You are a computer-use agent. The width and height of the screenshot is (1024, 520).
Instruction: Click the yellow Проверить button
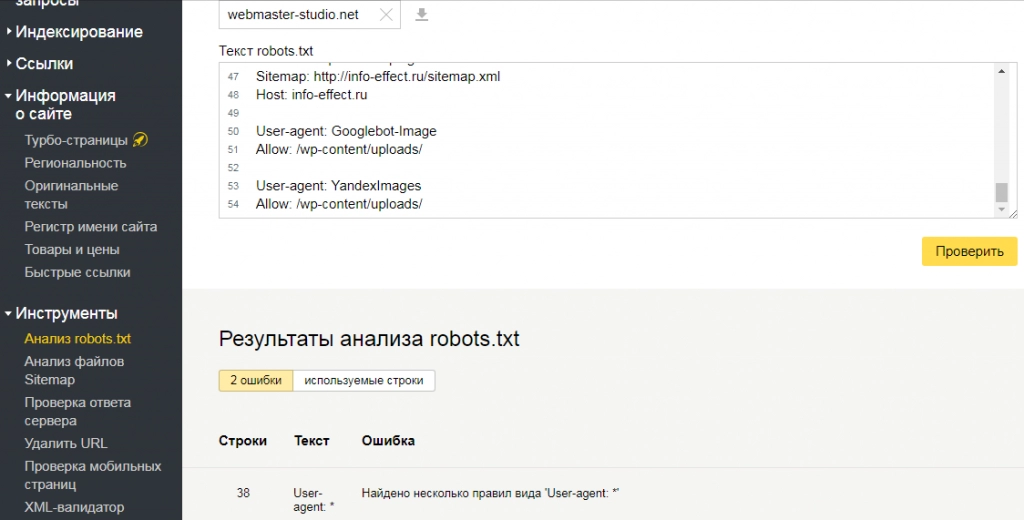(969, 252)
